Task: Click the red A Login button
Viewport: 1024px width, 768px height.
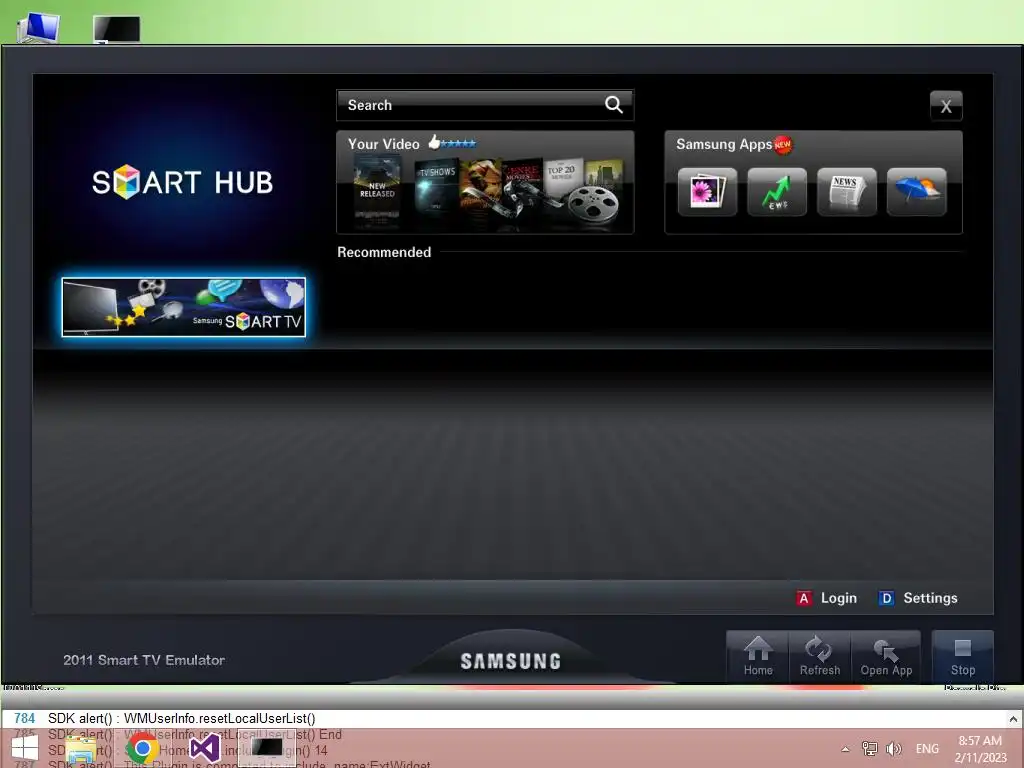Action: click(x=827, y=598)
